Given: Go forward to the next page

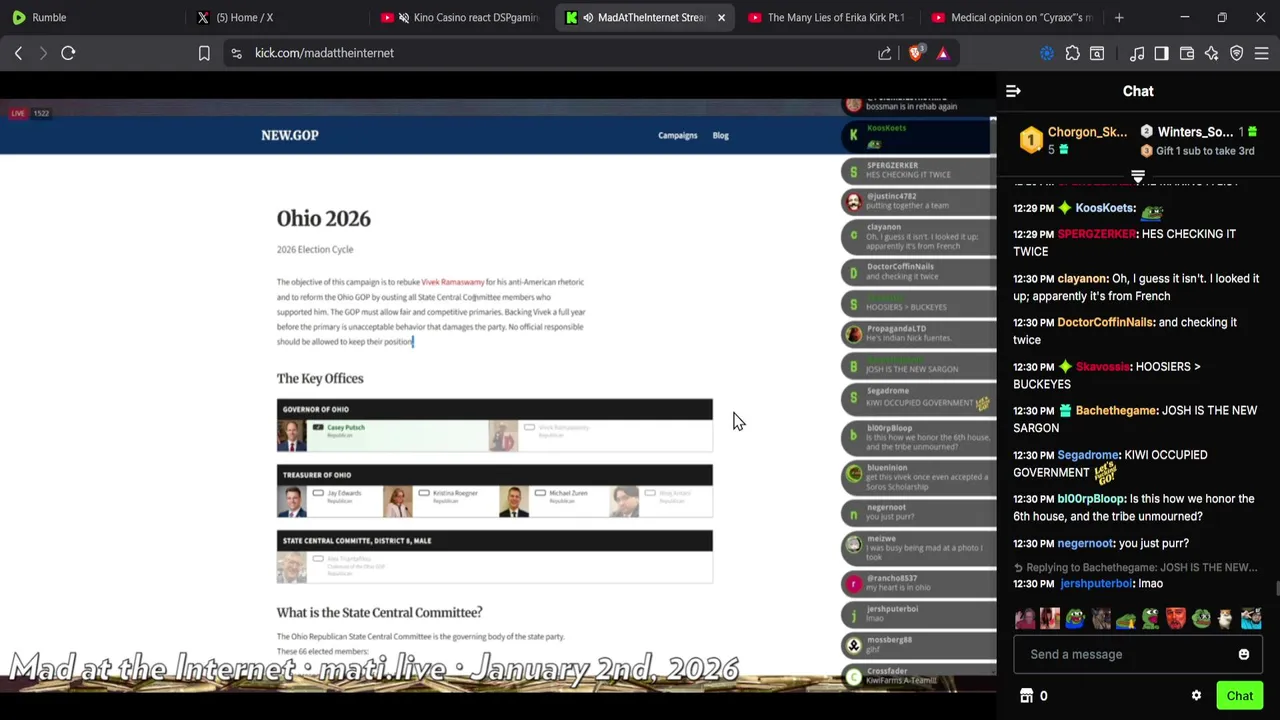Looking at the screenshot, I should pyautogui.click(x=43, y=53).
